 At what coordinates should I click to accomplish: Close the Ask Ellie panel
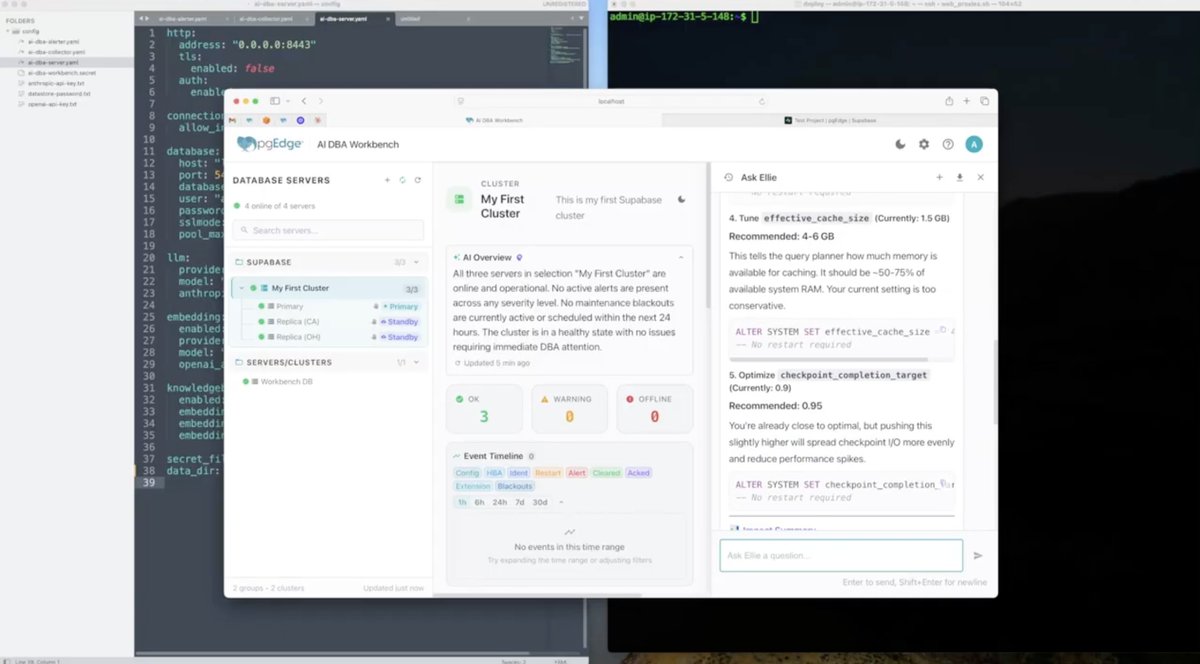981,177
